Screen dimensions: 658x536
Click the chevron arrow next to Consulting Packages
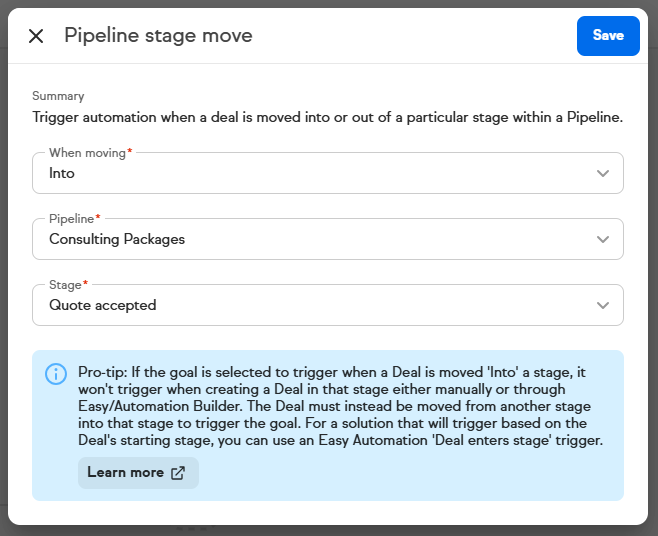602,239
